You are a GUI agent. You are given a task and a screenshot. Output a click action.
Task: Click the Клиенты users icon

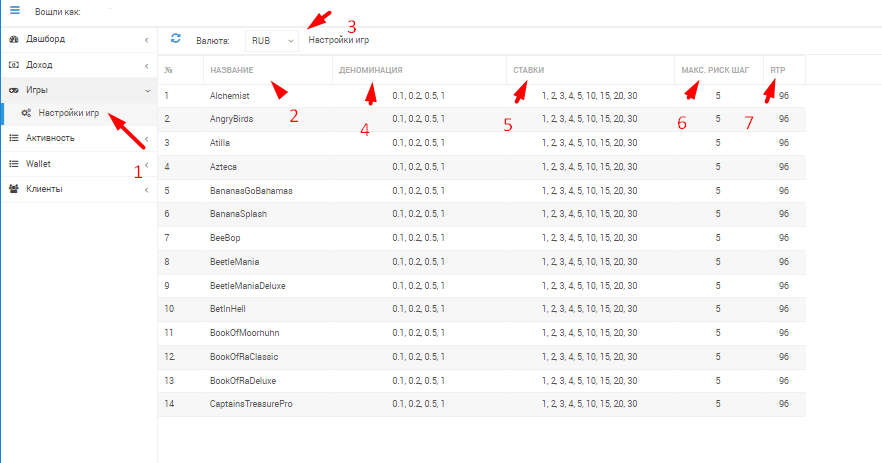(x=14, y=189)
